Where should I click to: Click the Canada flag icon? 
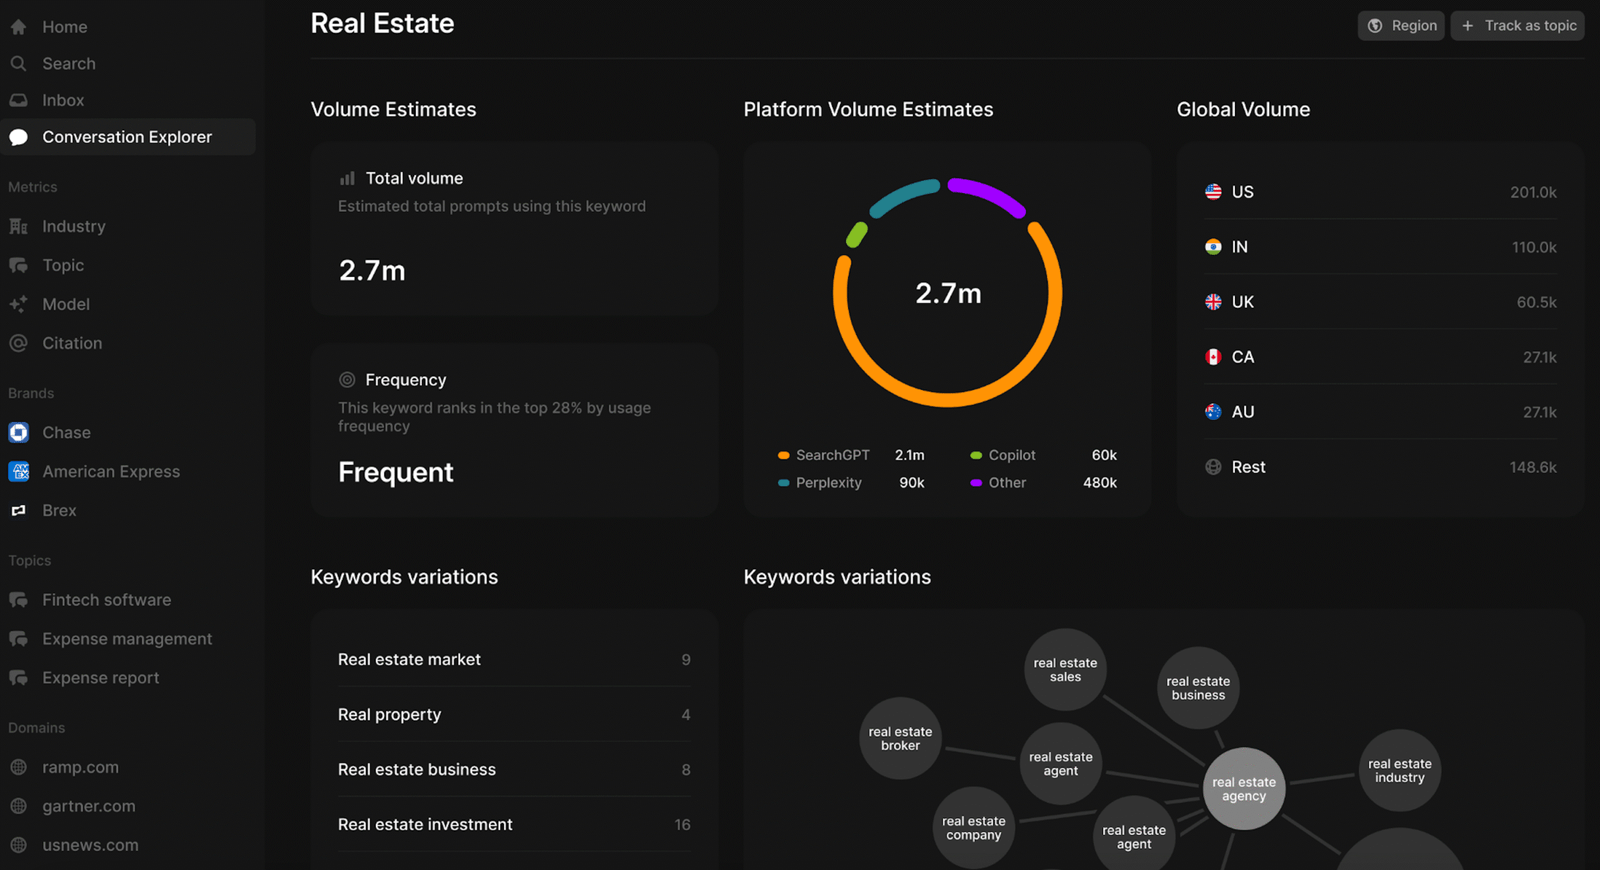[x=1213, y=357]
